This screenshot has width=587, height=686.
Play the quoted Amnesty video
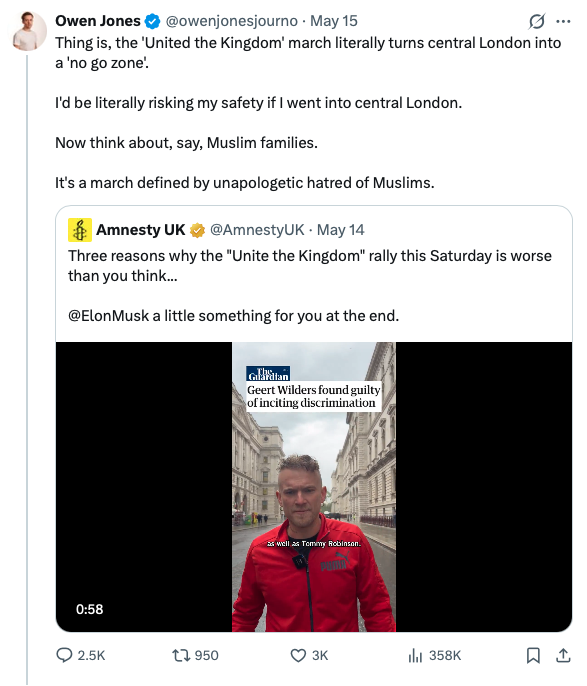click(x=314, y=486)
